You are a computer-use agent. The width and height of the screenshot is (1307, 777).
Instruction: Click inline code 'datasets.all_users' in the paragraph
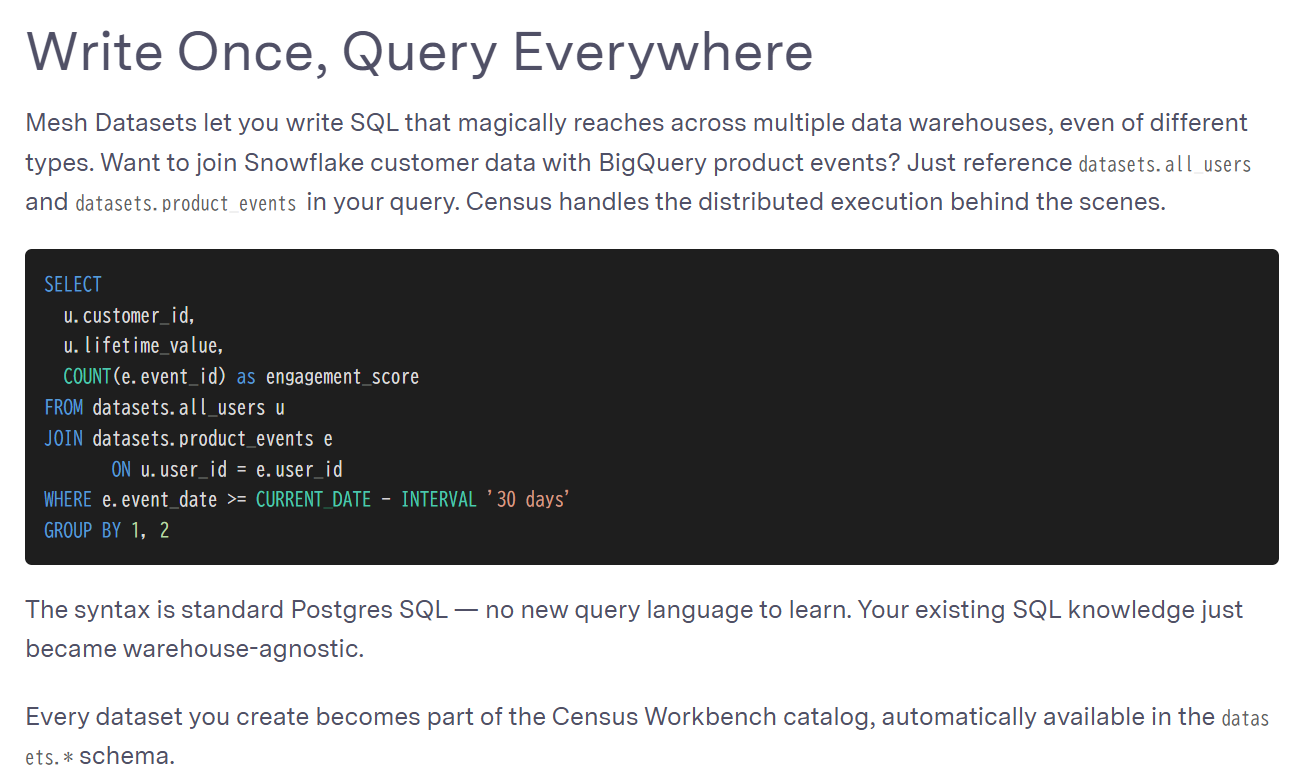pos(1165,164)
